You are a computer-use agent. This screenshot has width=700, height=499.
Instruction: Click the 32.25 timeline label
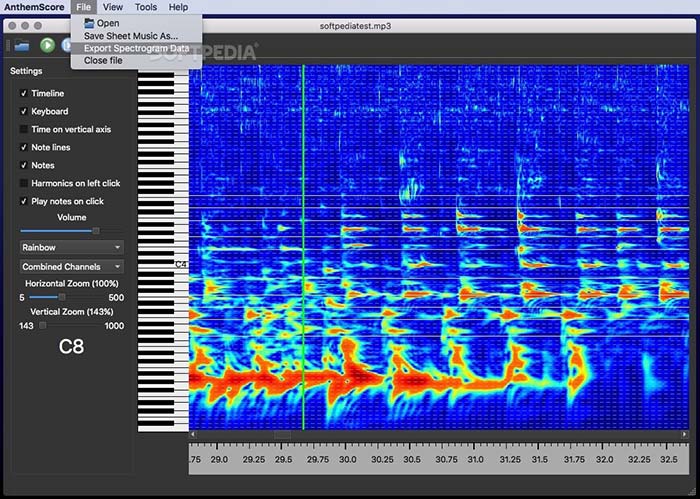[638, 459]
